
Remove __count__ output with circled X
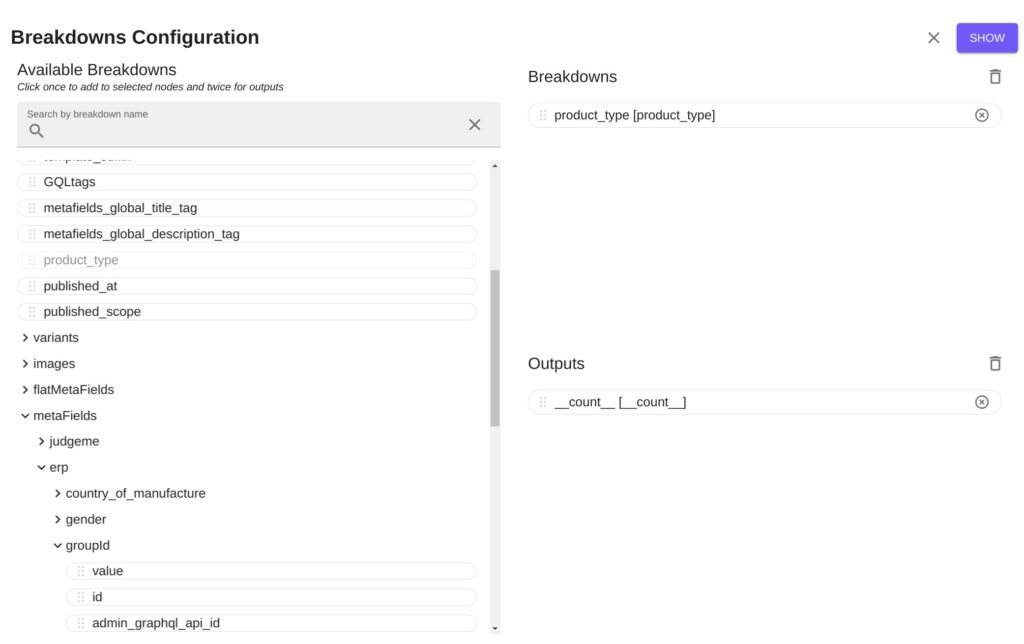982,402
